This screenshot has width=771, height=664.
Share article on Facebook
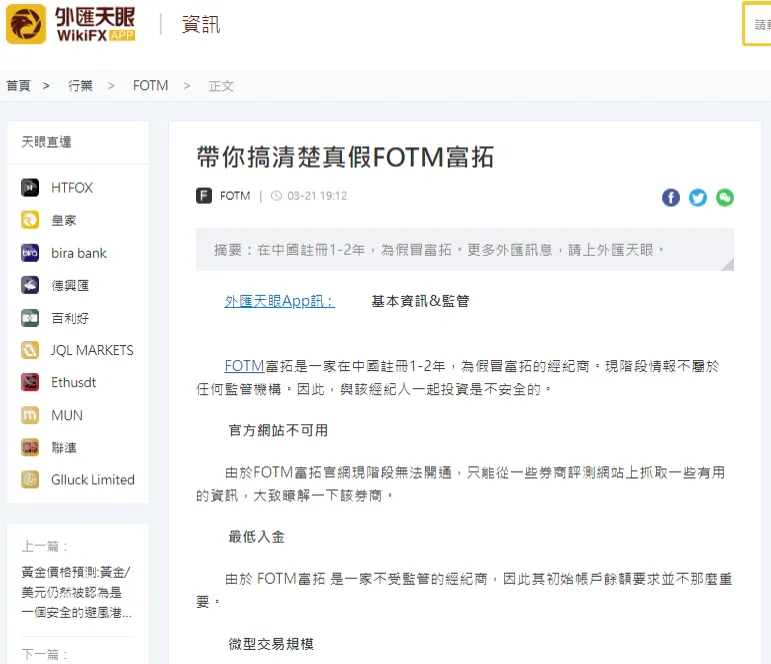671,198
